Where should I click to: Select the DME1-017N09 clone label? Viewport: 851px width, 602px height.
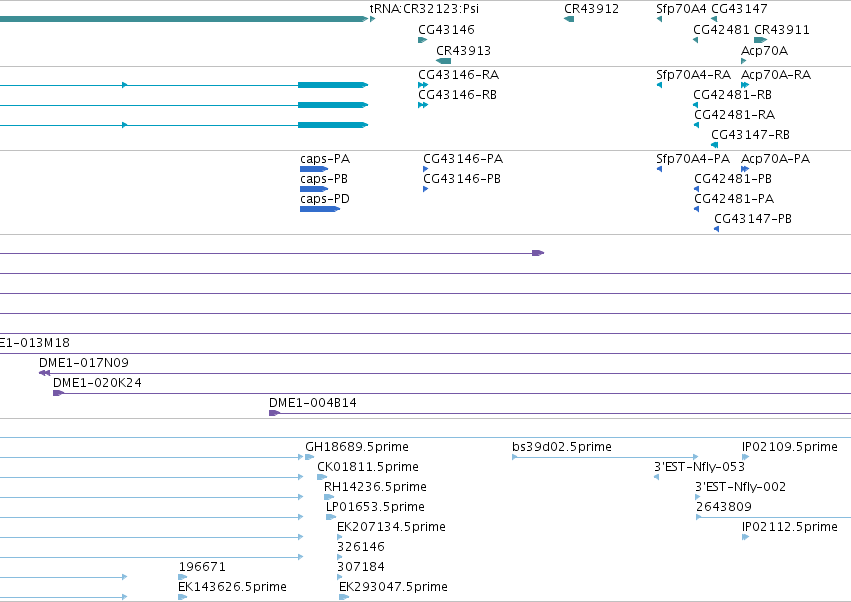84,363
